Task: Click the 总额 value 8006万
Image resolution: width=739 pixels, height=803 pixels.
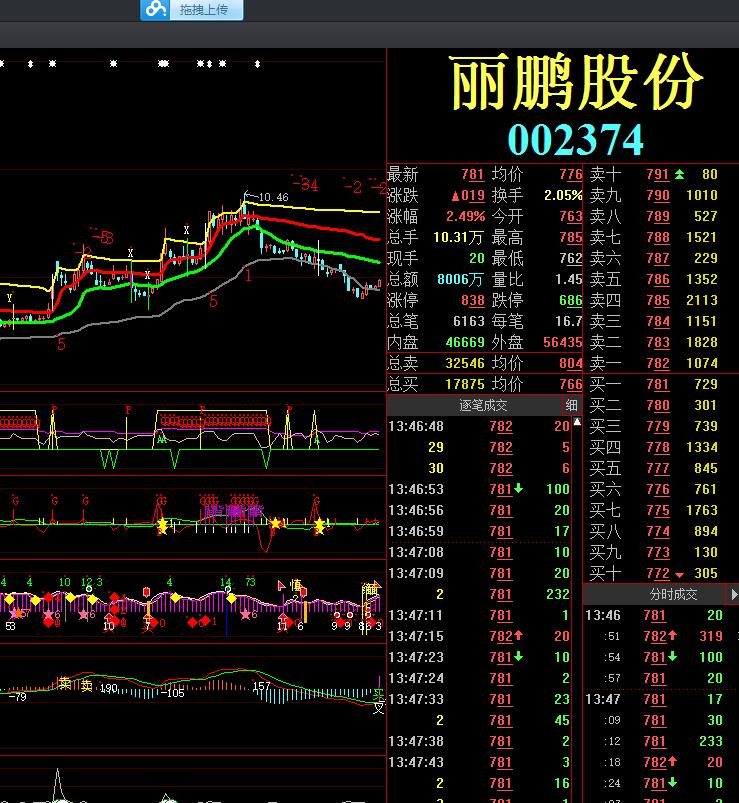Action: (460, 279)
